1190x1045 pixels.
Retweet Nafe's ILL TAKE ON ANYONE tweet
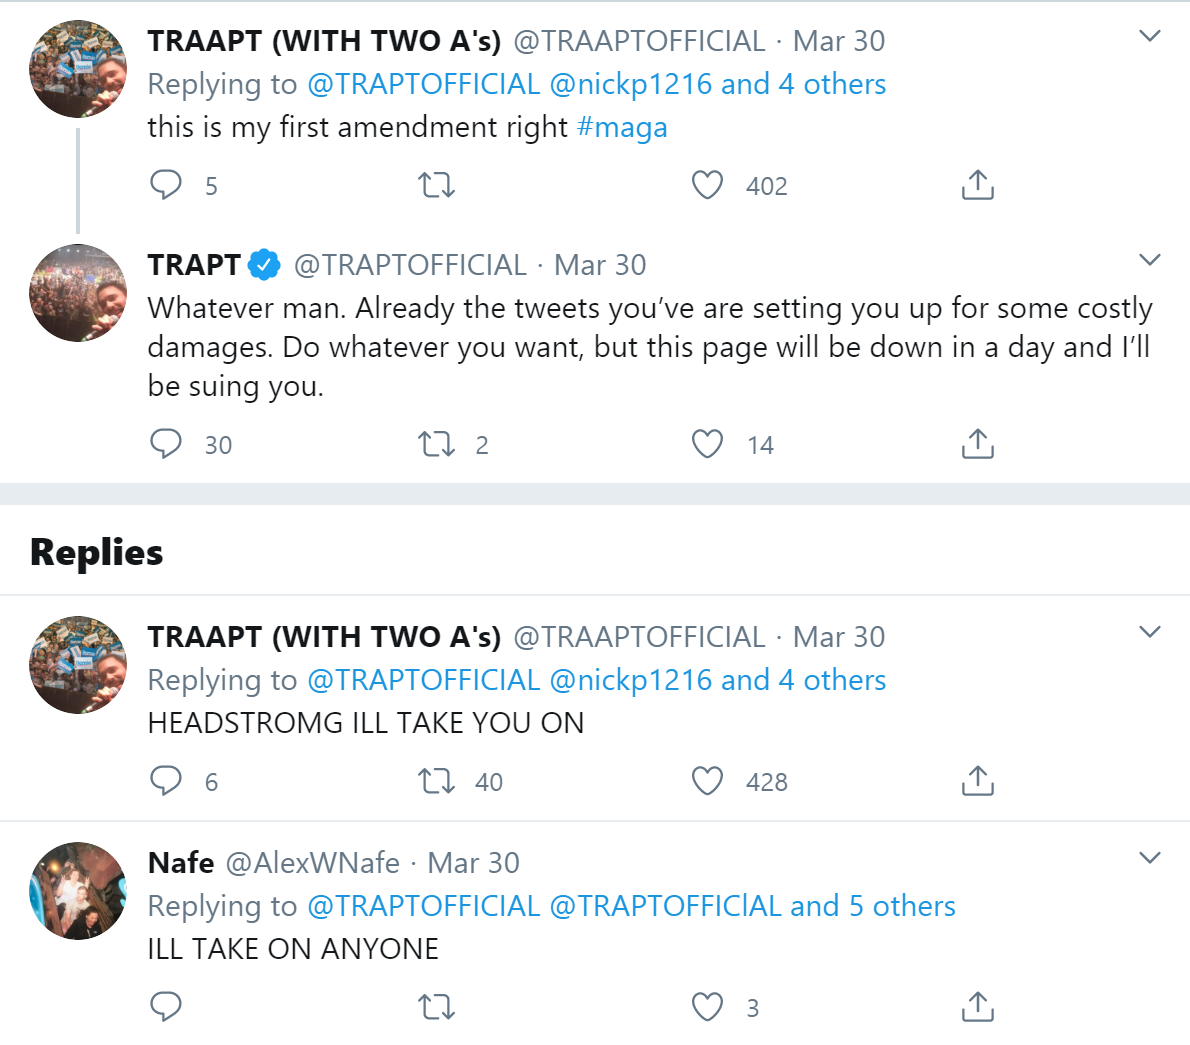[x=436, y=1007]
